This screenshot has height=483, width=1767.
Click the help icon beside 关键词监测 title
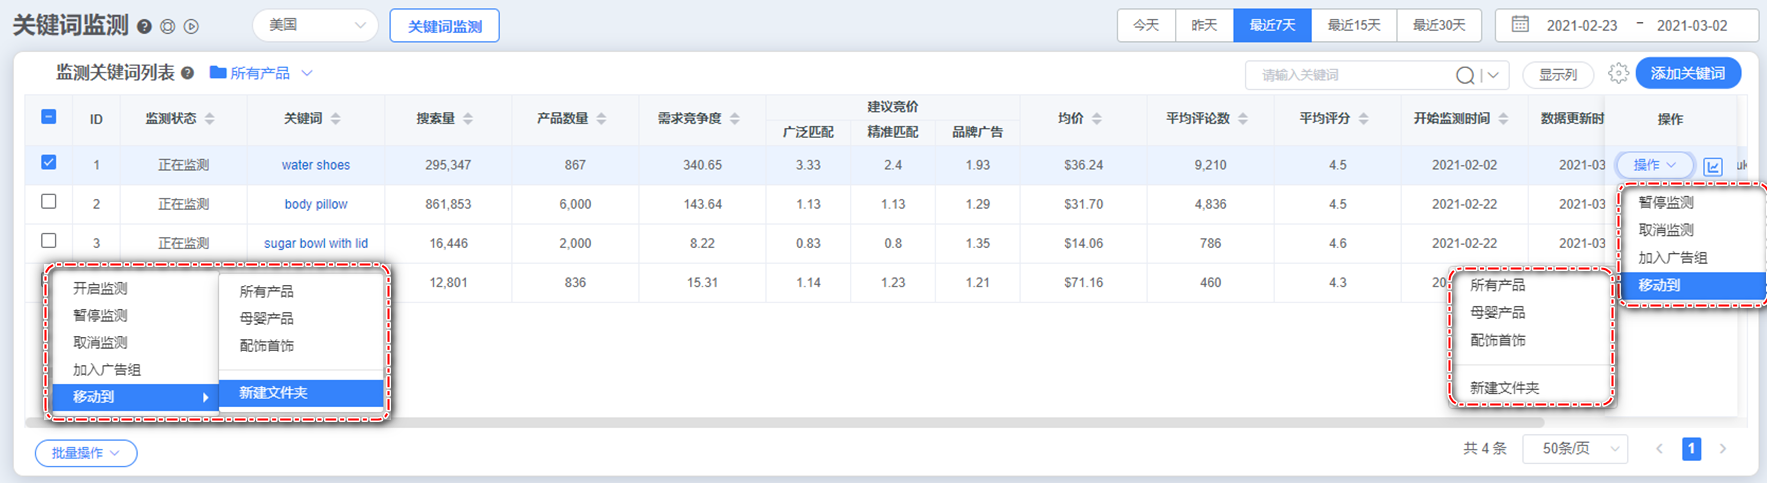145,27
